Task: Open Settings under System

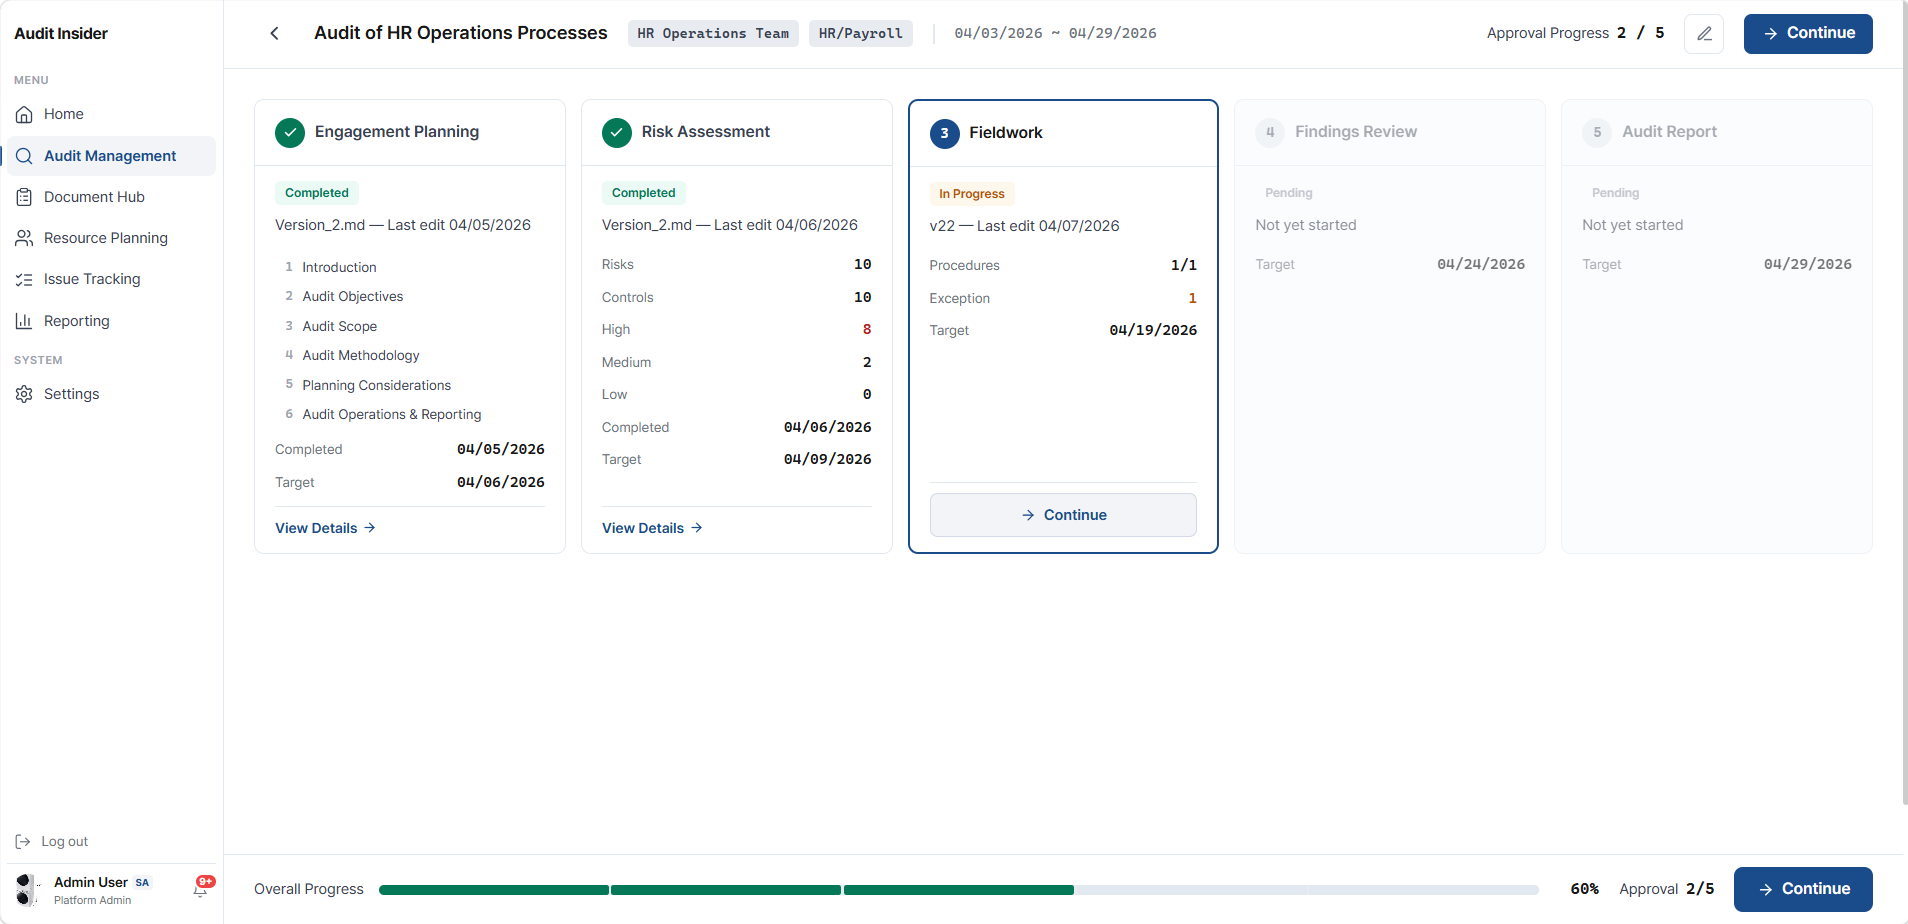Action: coord(71,394)
